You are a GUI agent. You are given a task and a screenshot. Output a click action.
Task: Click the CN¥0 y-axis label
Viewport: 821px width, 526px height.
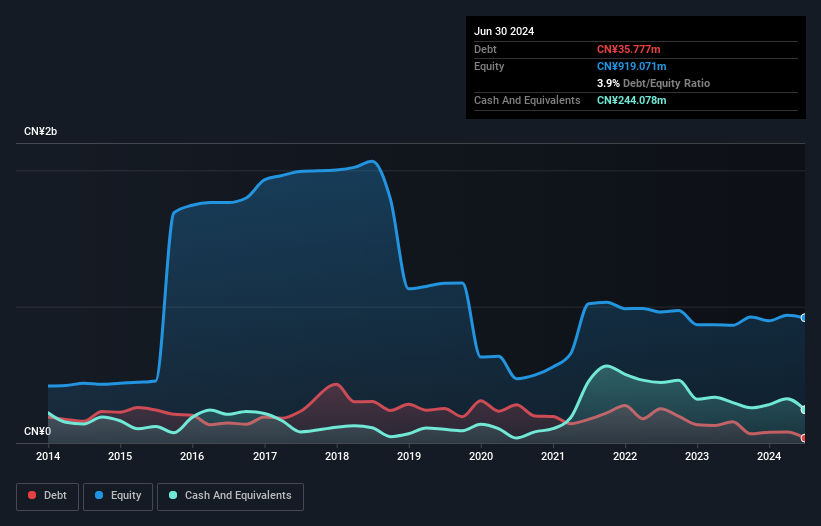tap(37, 431)
